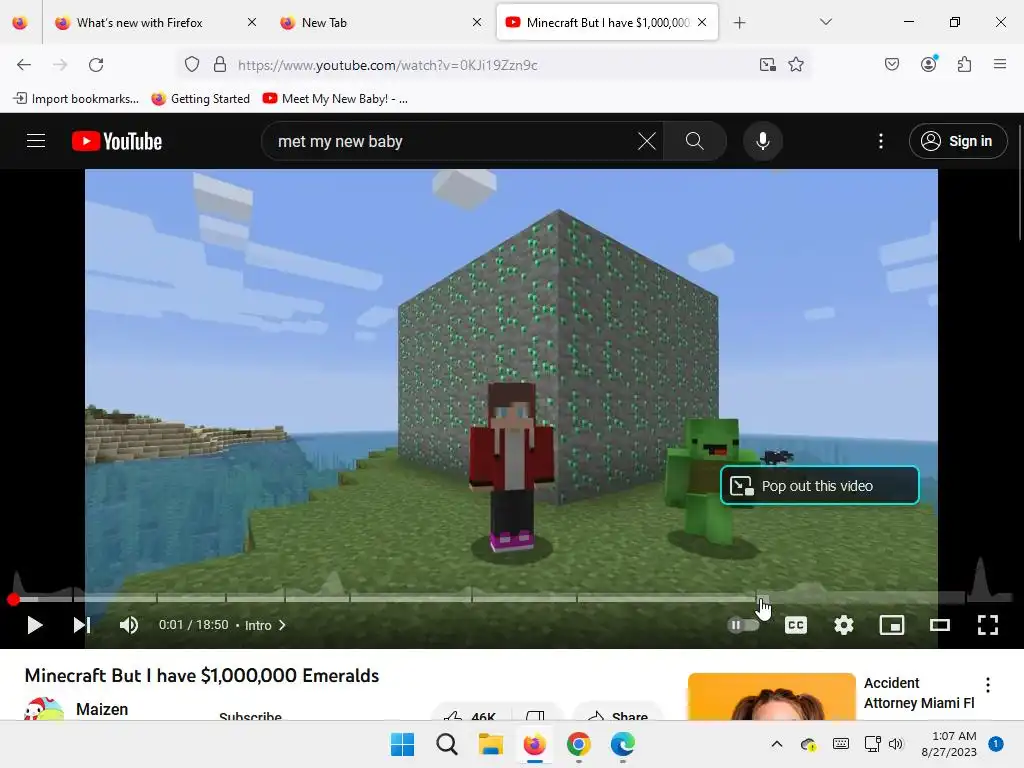Image resolution: width=1024 pixels, height=768 pixels.
Task: Show hidden system tray icons
Action: point(776,744)
